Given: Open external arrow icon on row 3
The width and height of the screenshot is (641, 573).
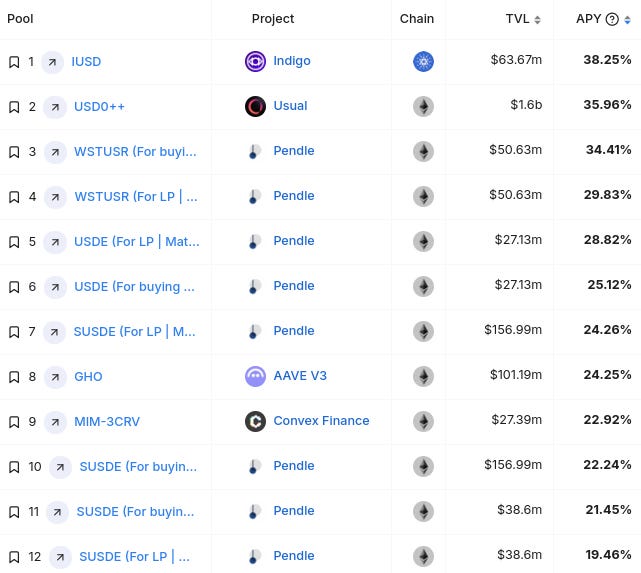Looking at the screenshot, I should click(55, 152).
